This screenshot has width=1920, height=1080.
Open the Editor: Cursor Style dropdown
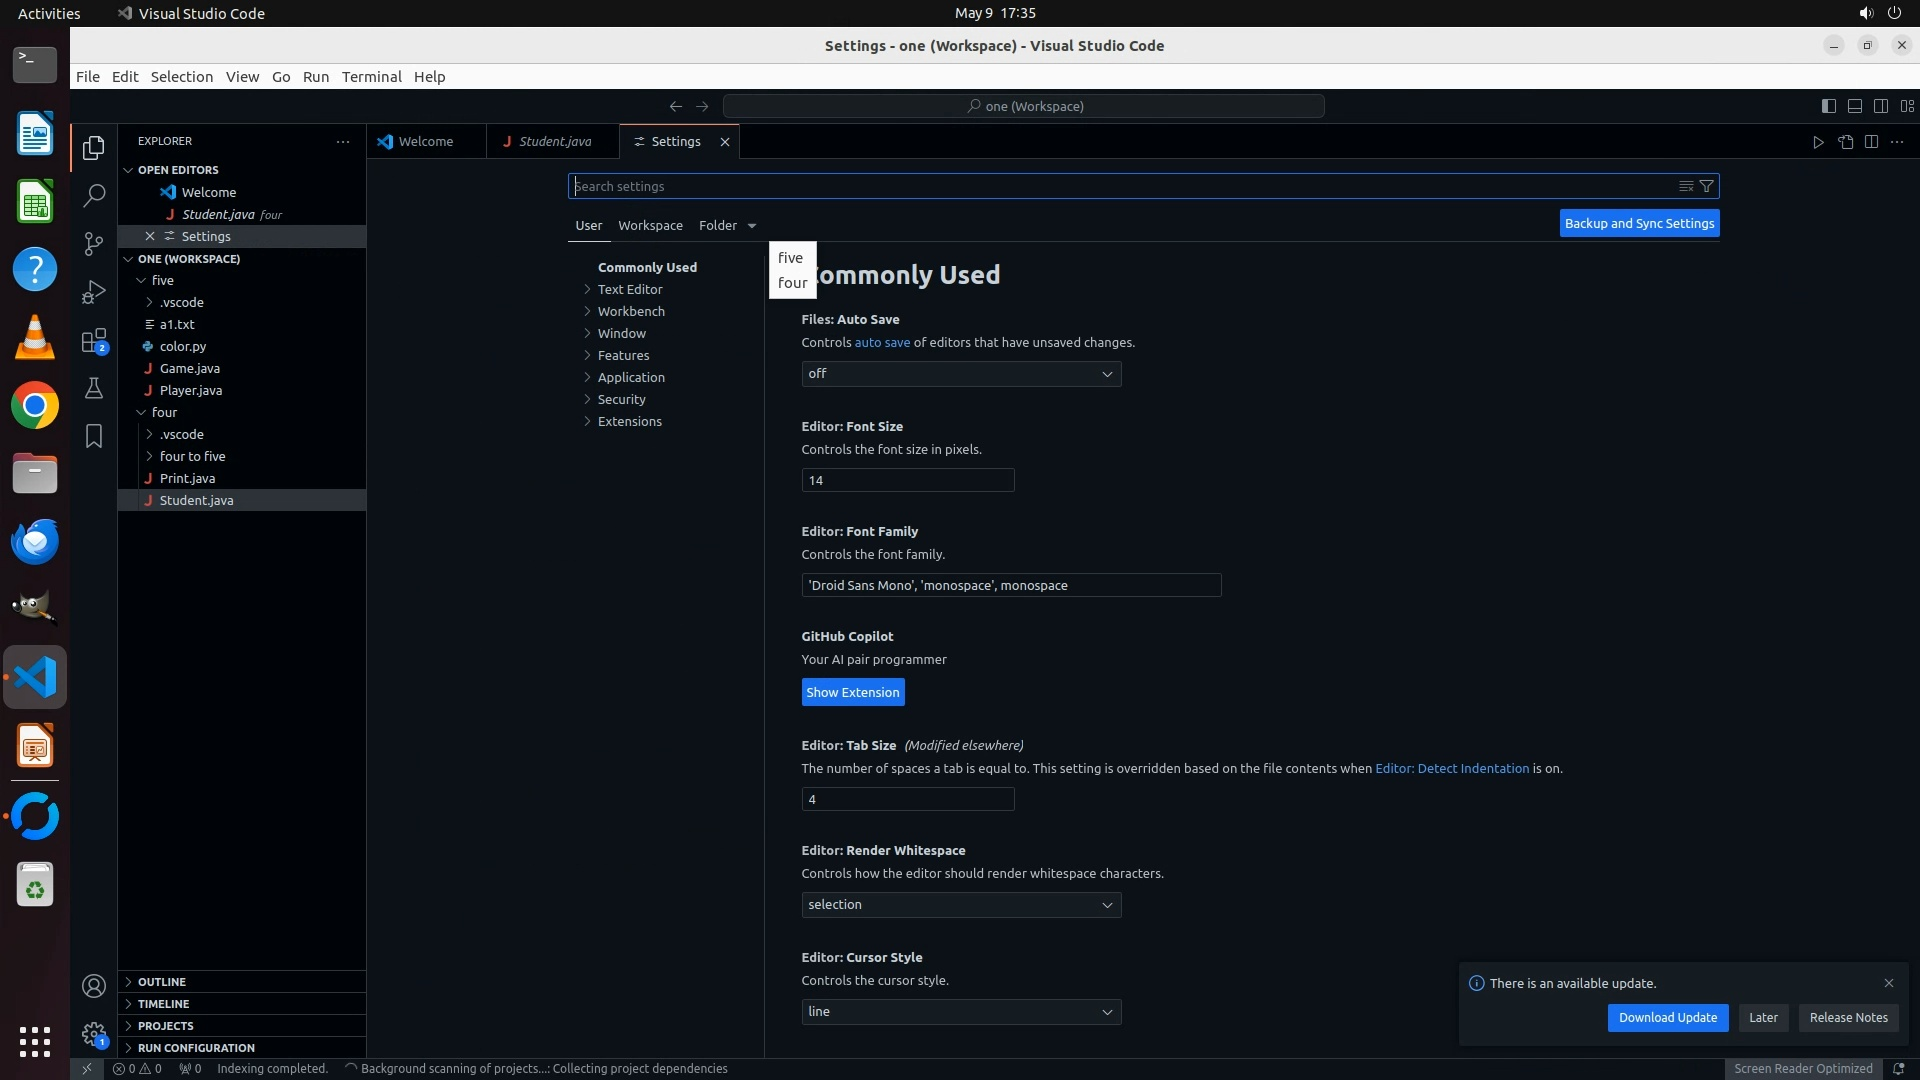coord(960,1012)
